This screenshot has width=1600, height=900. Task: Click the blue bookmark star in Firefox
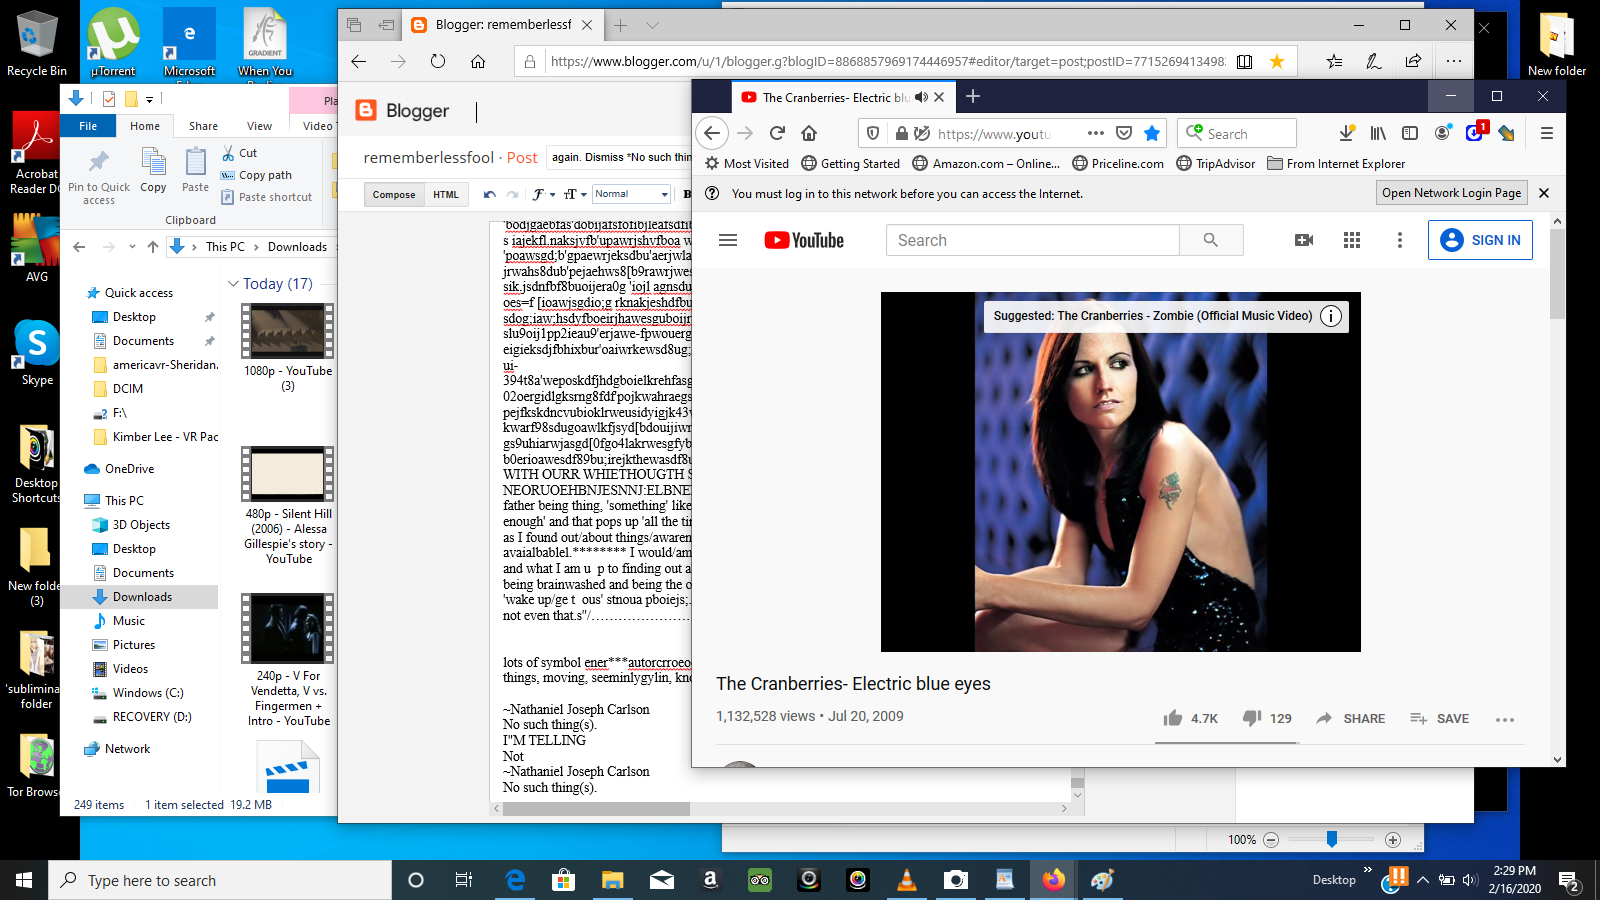tap(1152, 133)
